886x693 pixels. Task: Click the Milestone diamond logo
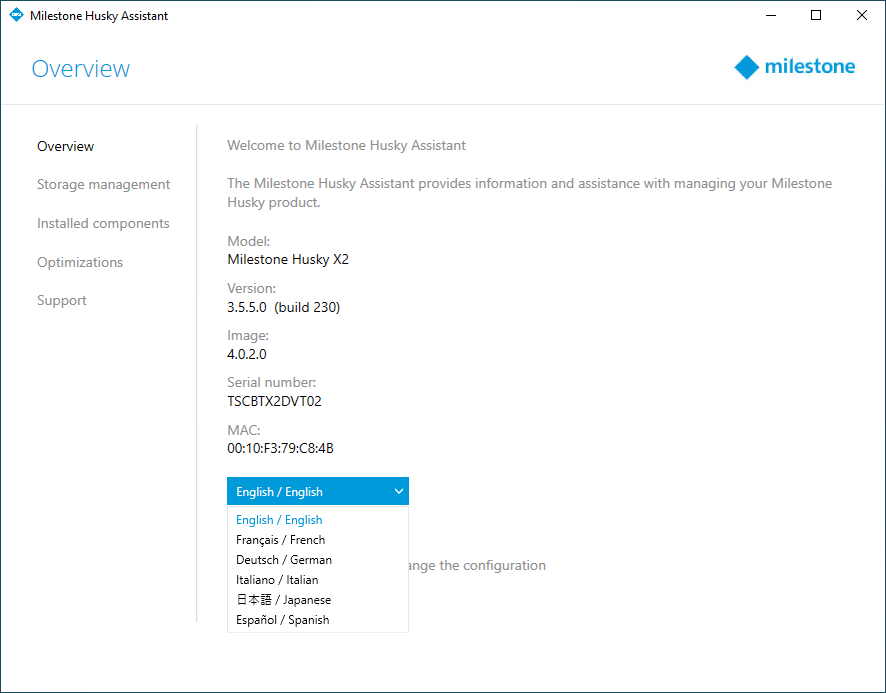[x=746, y=67]
